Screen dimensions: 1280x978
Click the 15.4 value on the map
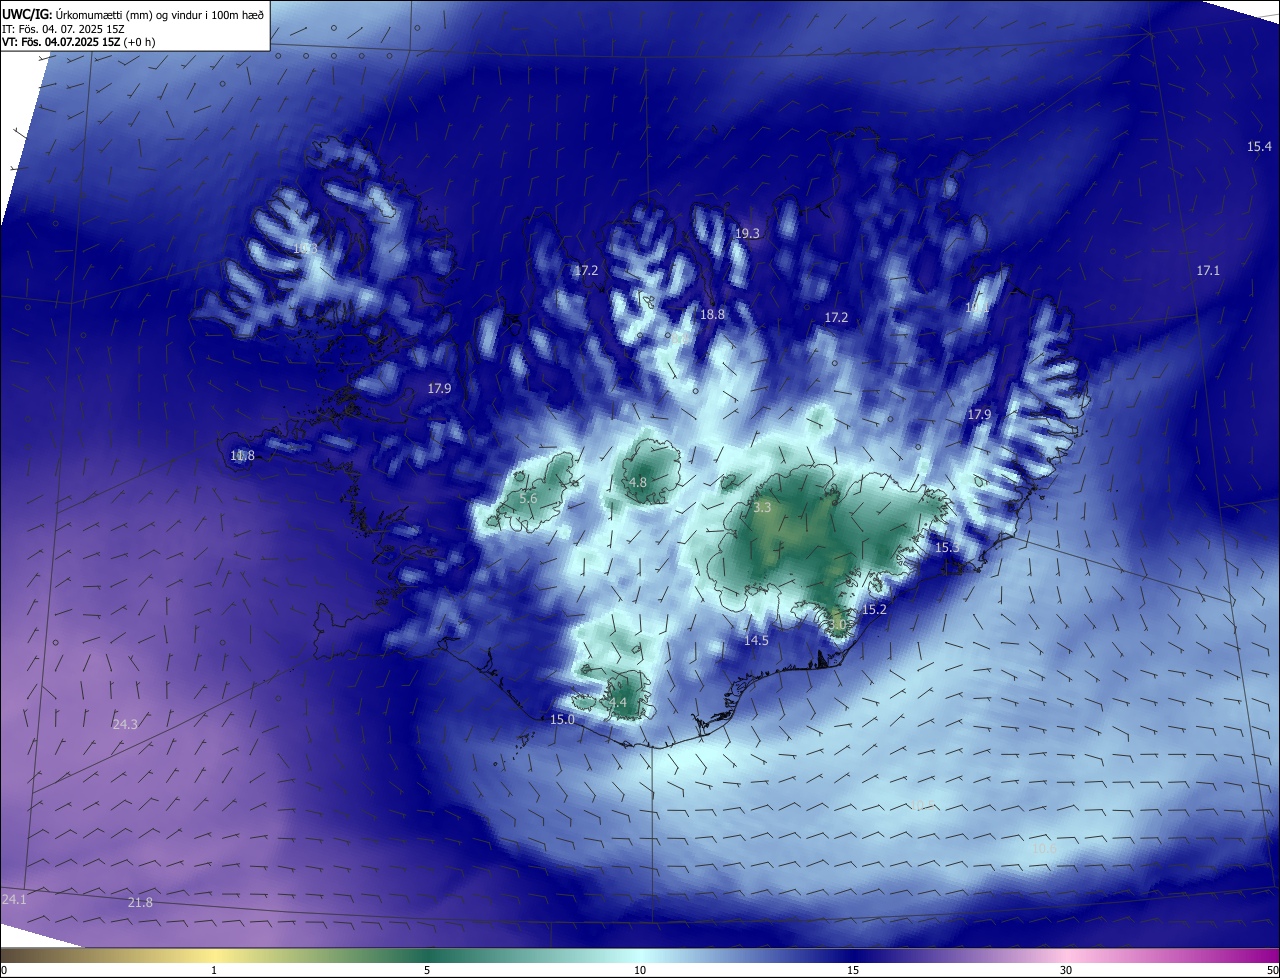(x=1259, y=147)
